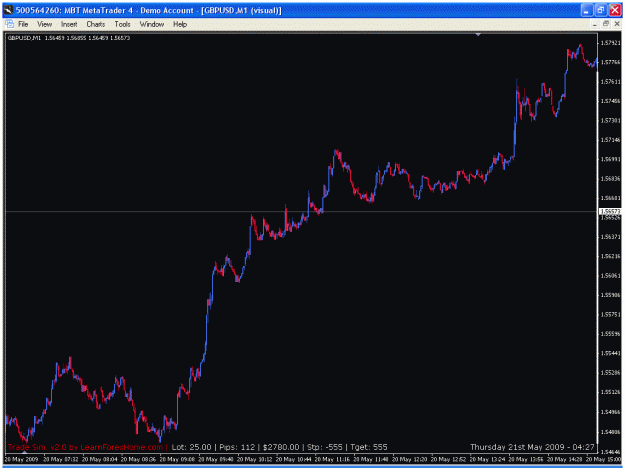The image size is (625, 468).
Task: Click the '$2780.00' profit readout
Action: (281, 447)
